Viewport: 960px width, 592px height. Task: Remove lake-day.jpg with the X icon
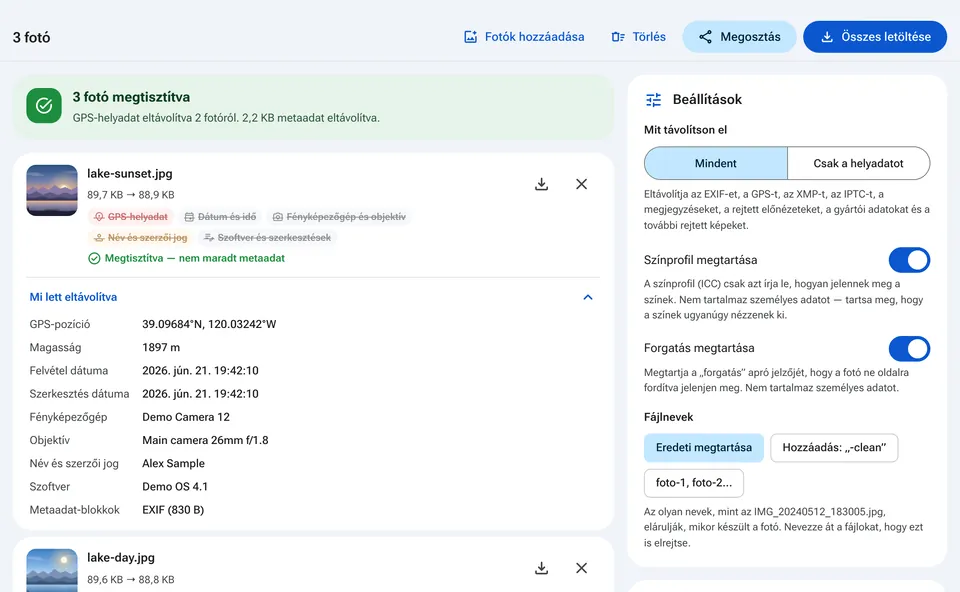click(x=582, y=568)
